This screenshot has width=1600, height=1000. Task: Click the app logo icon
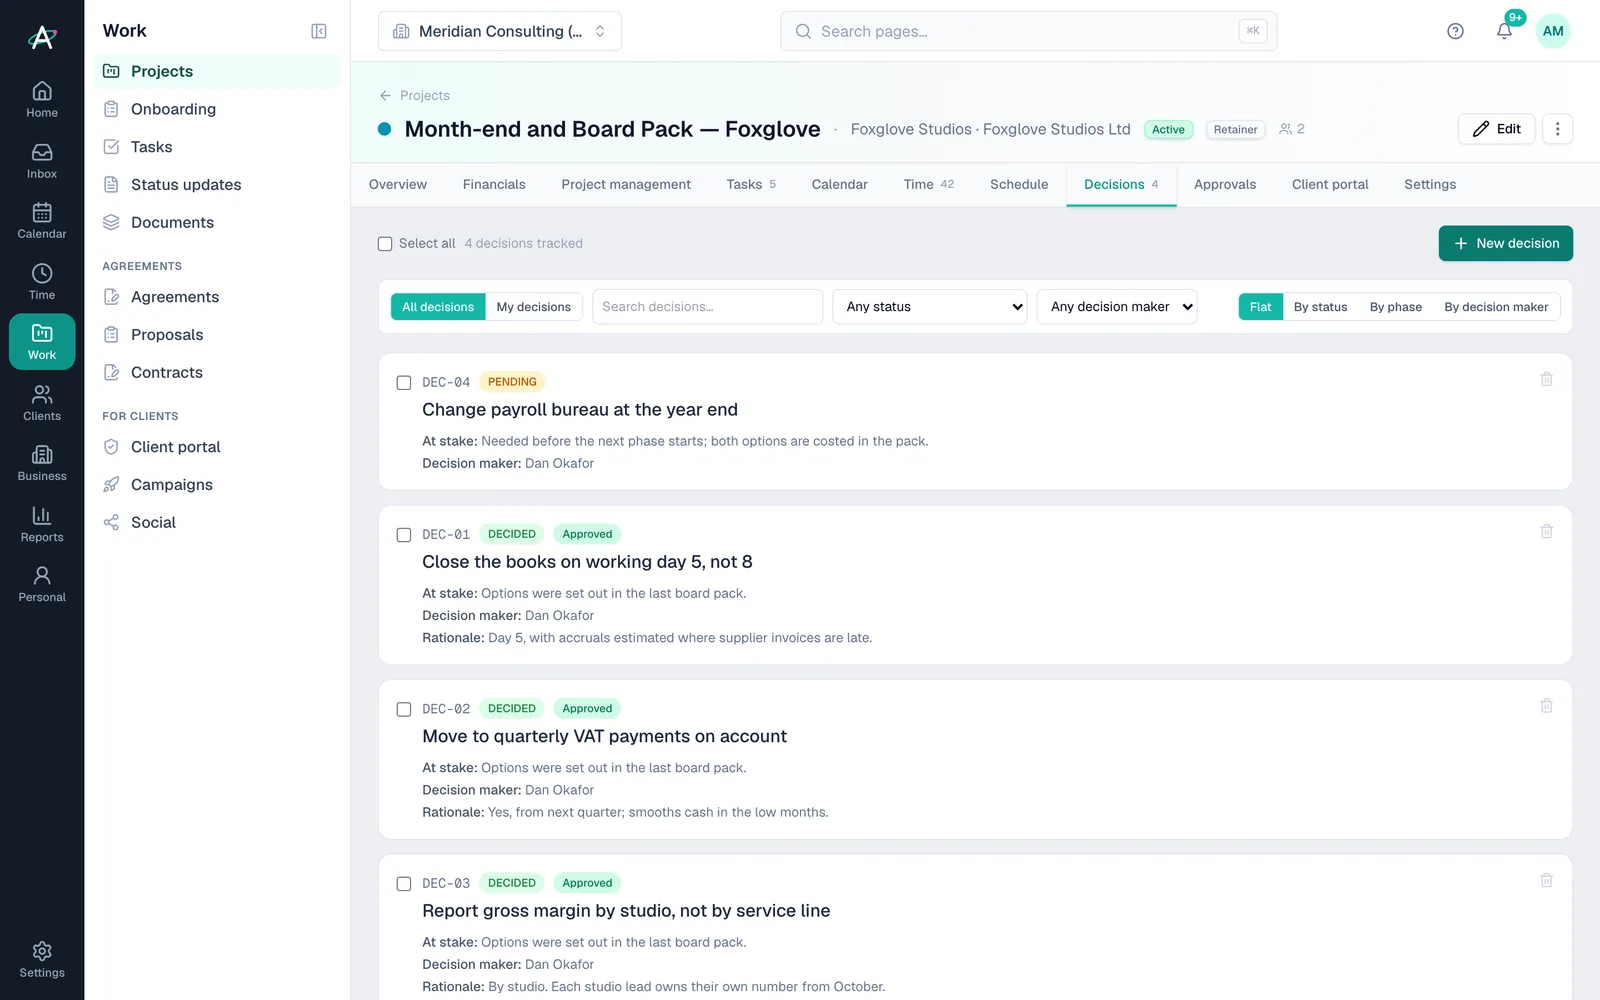42,37
